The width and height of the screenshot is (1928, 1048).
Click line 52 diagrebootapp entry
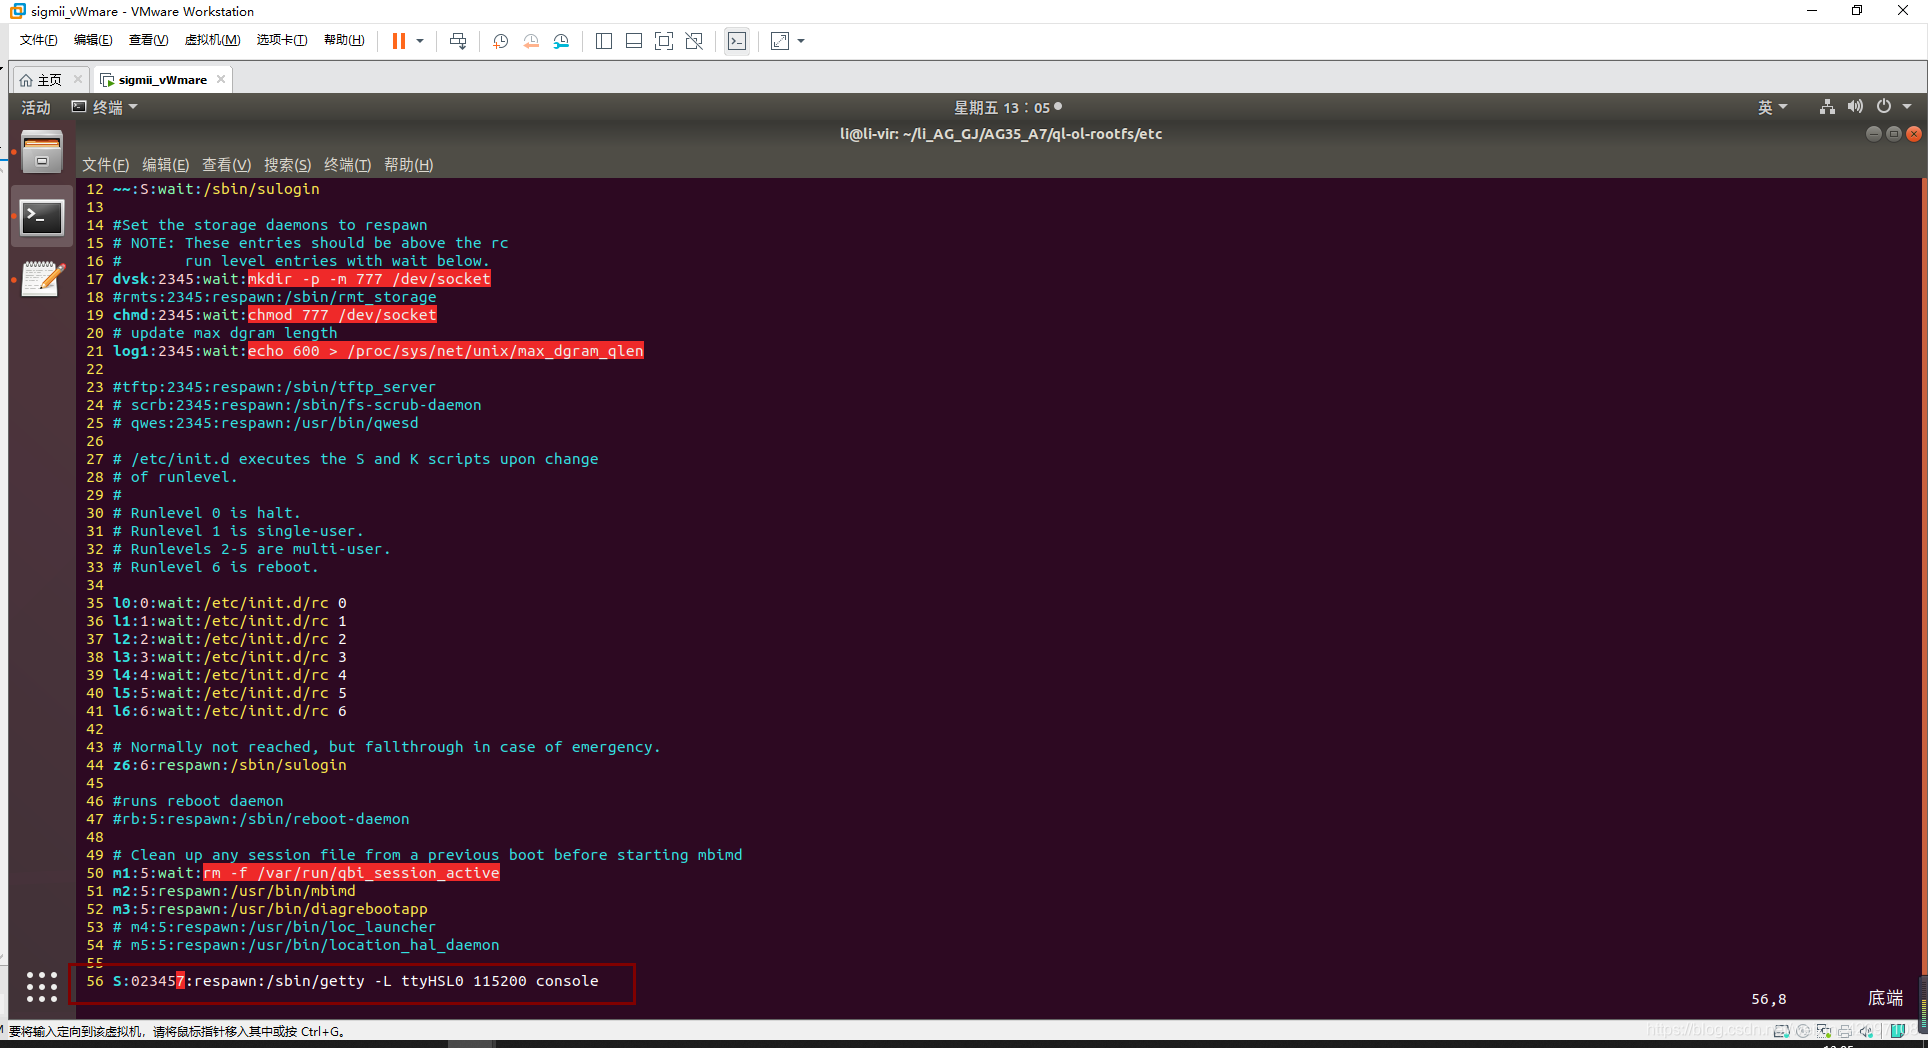270,909
